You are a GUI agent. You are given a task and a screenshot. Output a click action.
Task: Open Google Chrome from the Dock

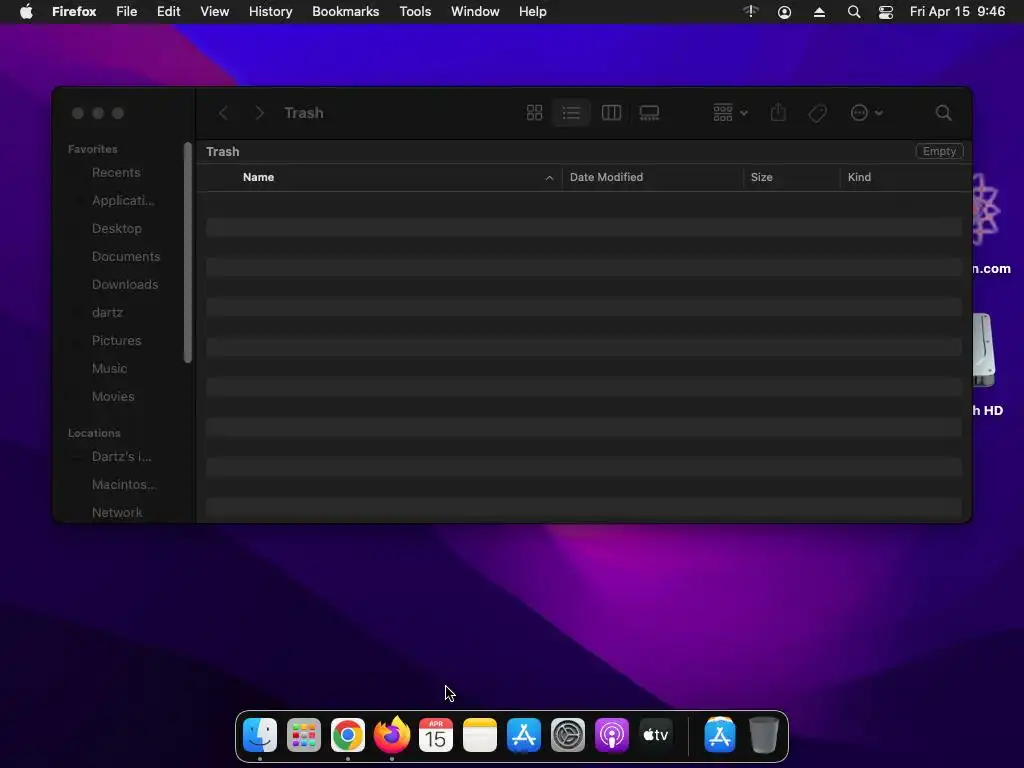point(347,735)
